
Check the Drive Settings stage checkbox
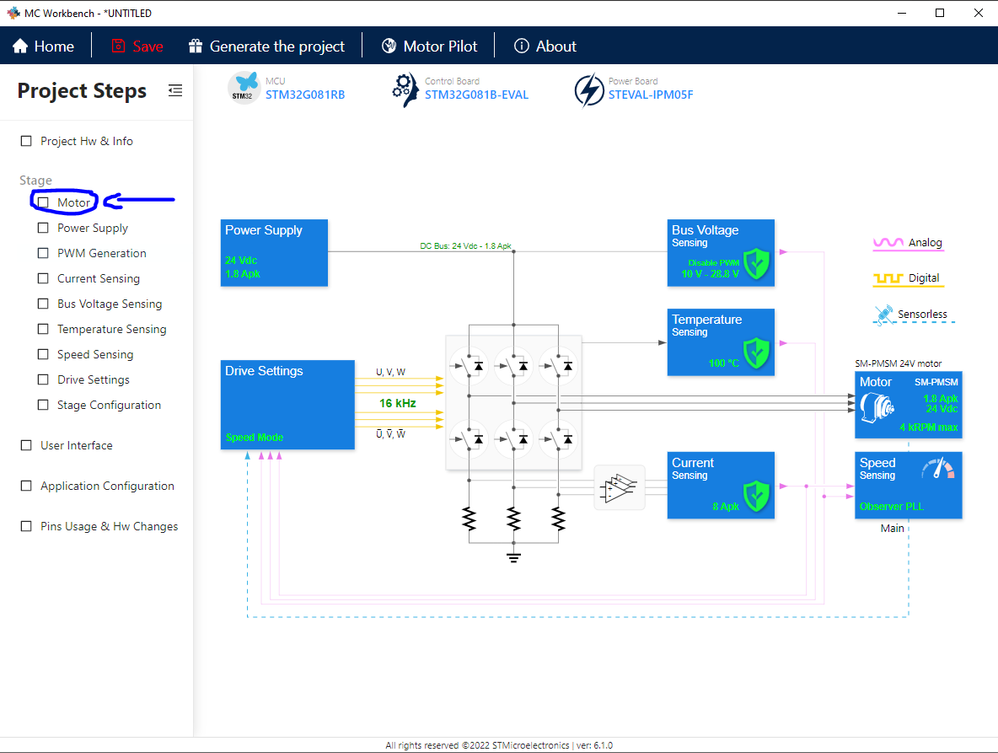[43, 379]
